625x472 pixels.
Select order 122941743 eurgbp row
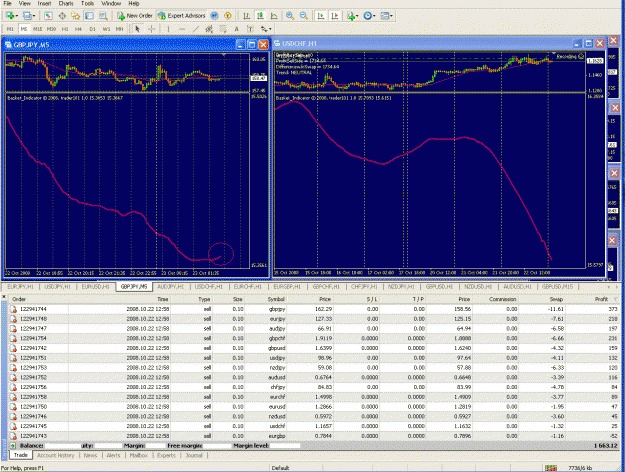314,436
